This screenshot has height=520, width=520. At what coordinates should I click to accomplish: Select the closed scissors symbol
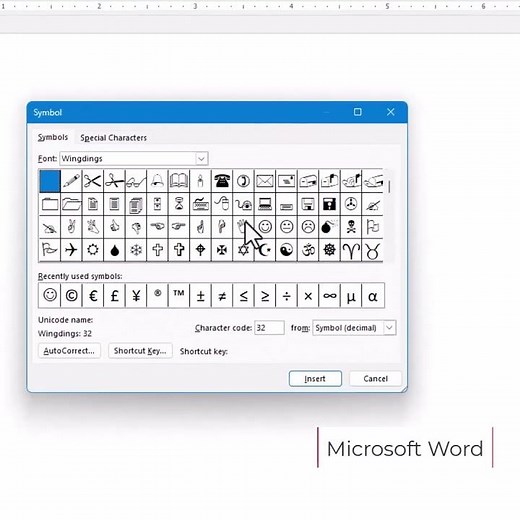pos(93,181)
